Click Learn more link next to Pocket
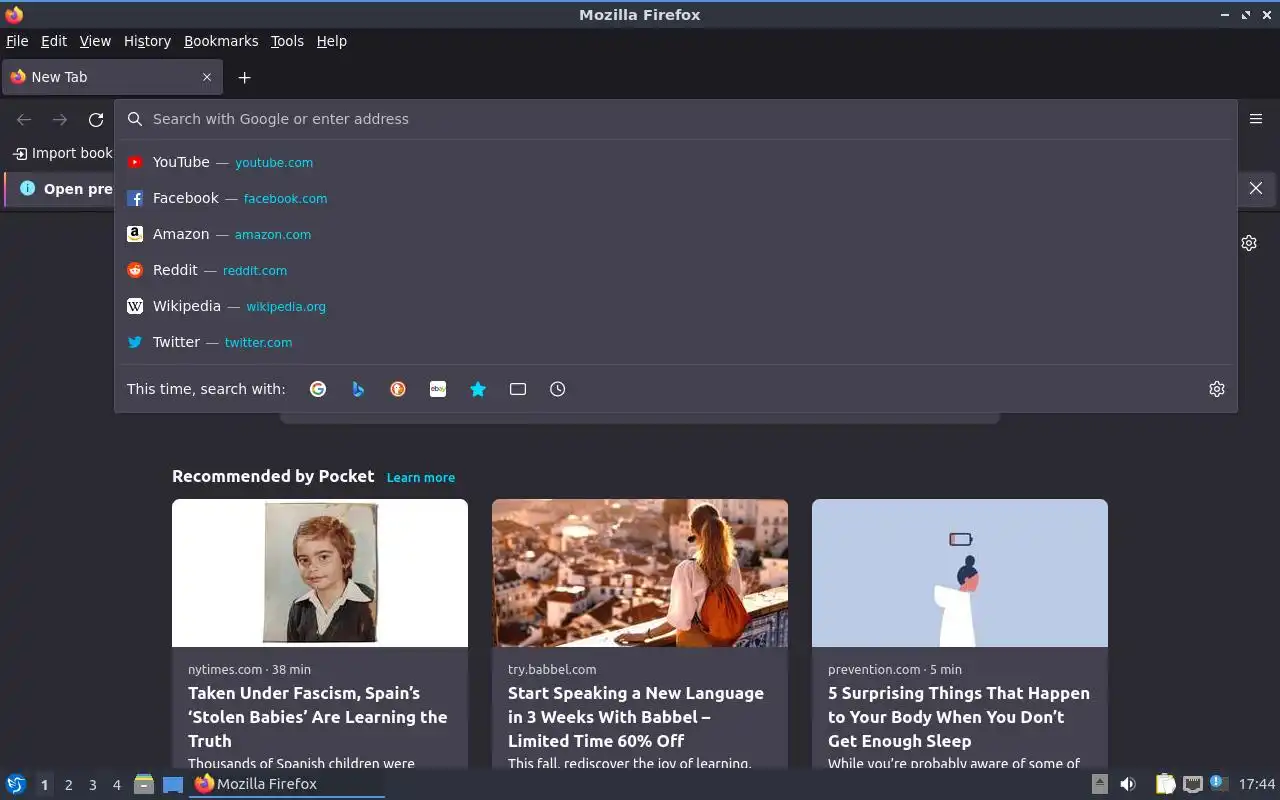Image resolution: width=1280 pixels, height=800 pixels. click(421, 477)
